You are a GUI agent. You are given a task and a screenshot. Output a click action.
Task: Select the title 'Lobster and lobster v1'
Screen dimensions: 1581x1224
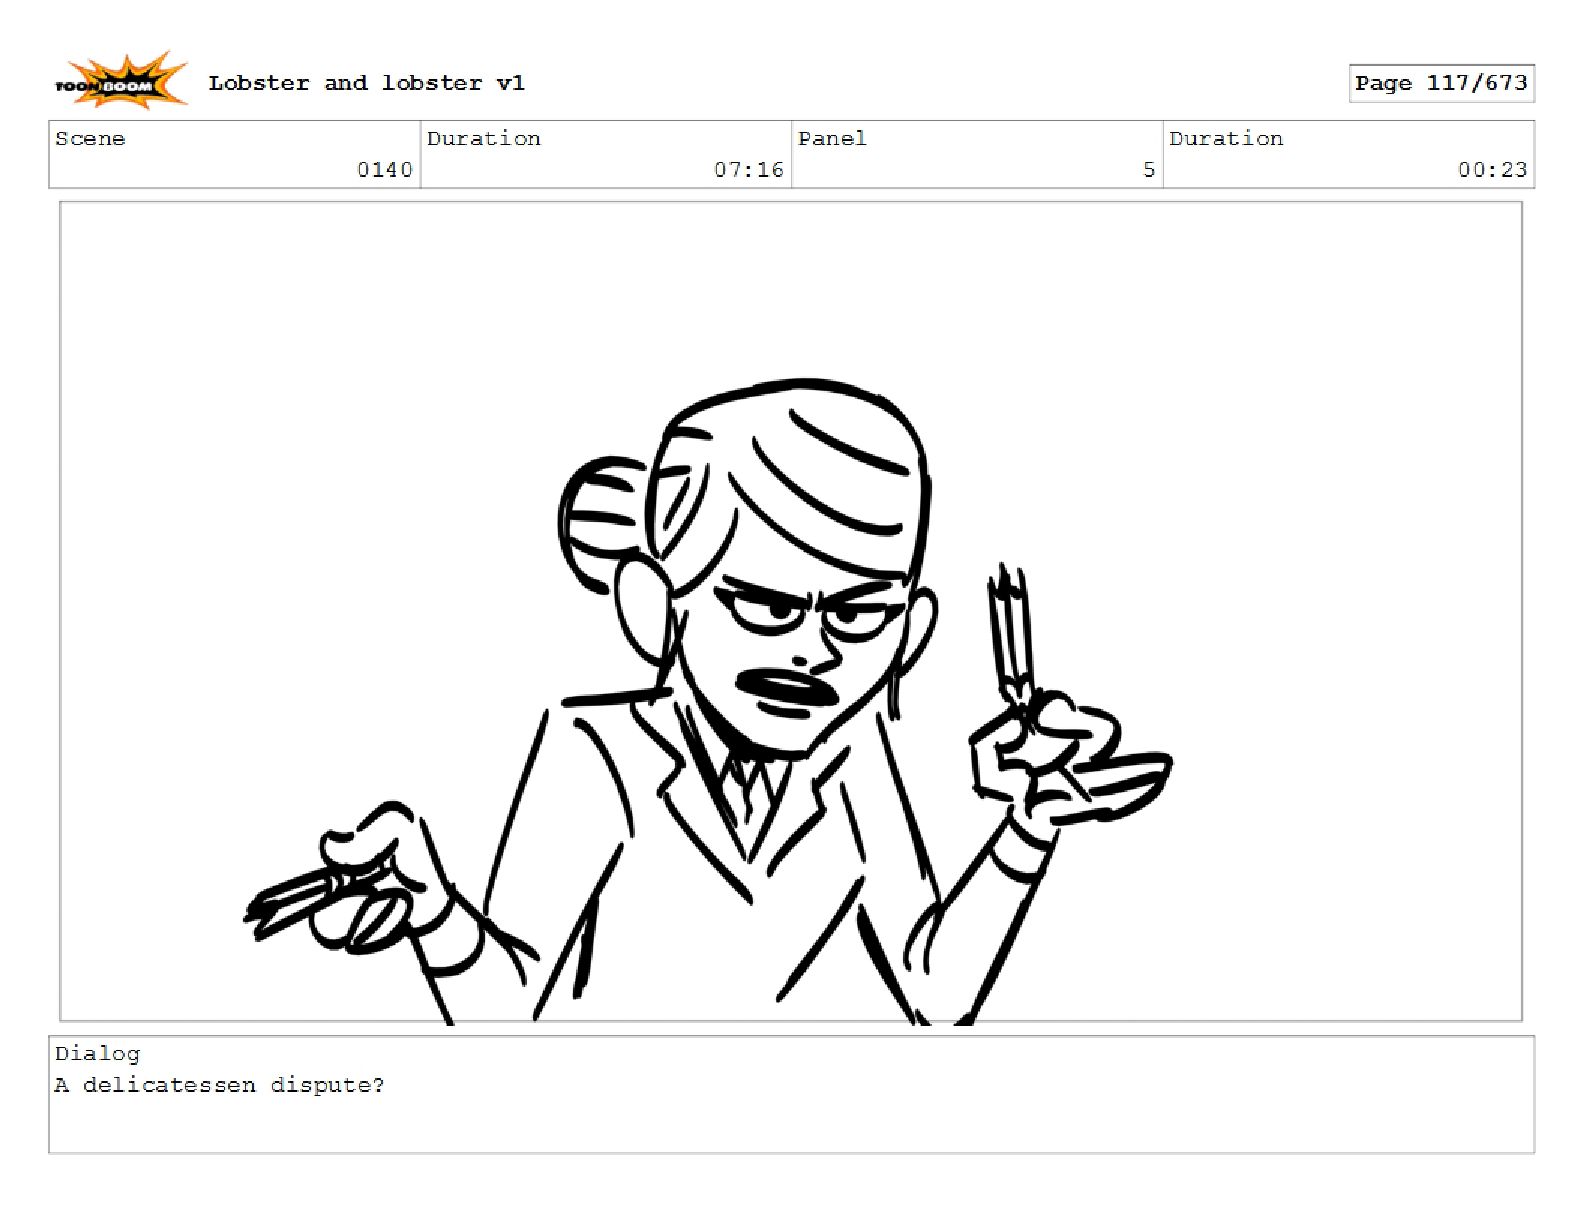tap(366, 83)
